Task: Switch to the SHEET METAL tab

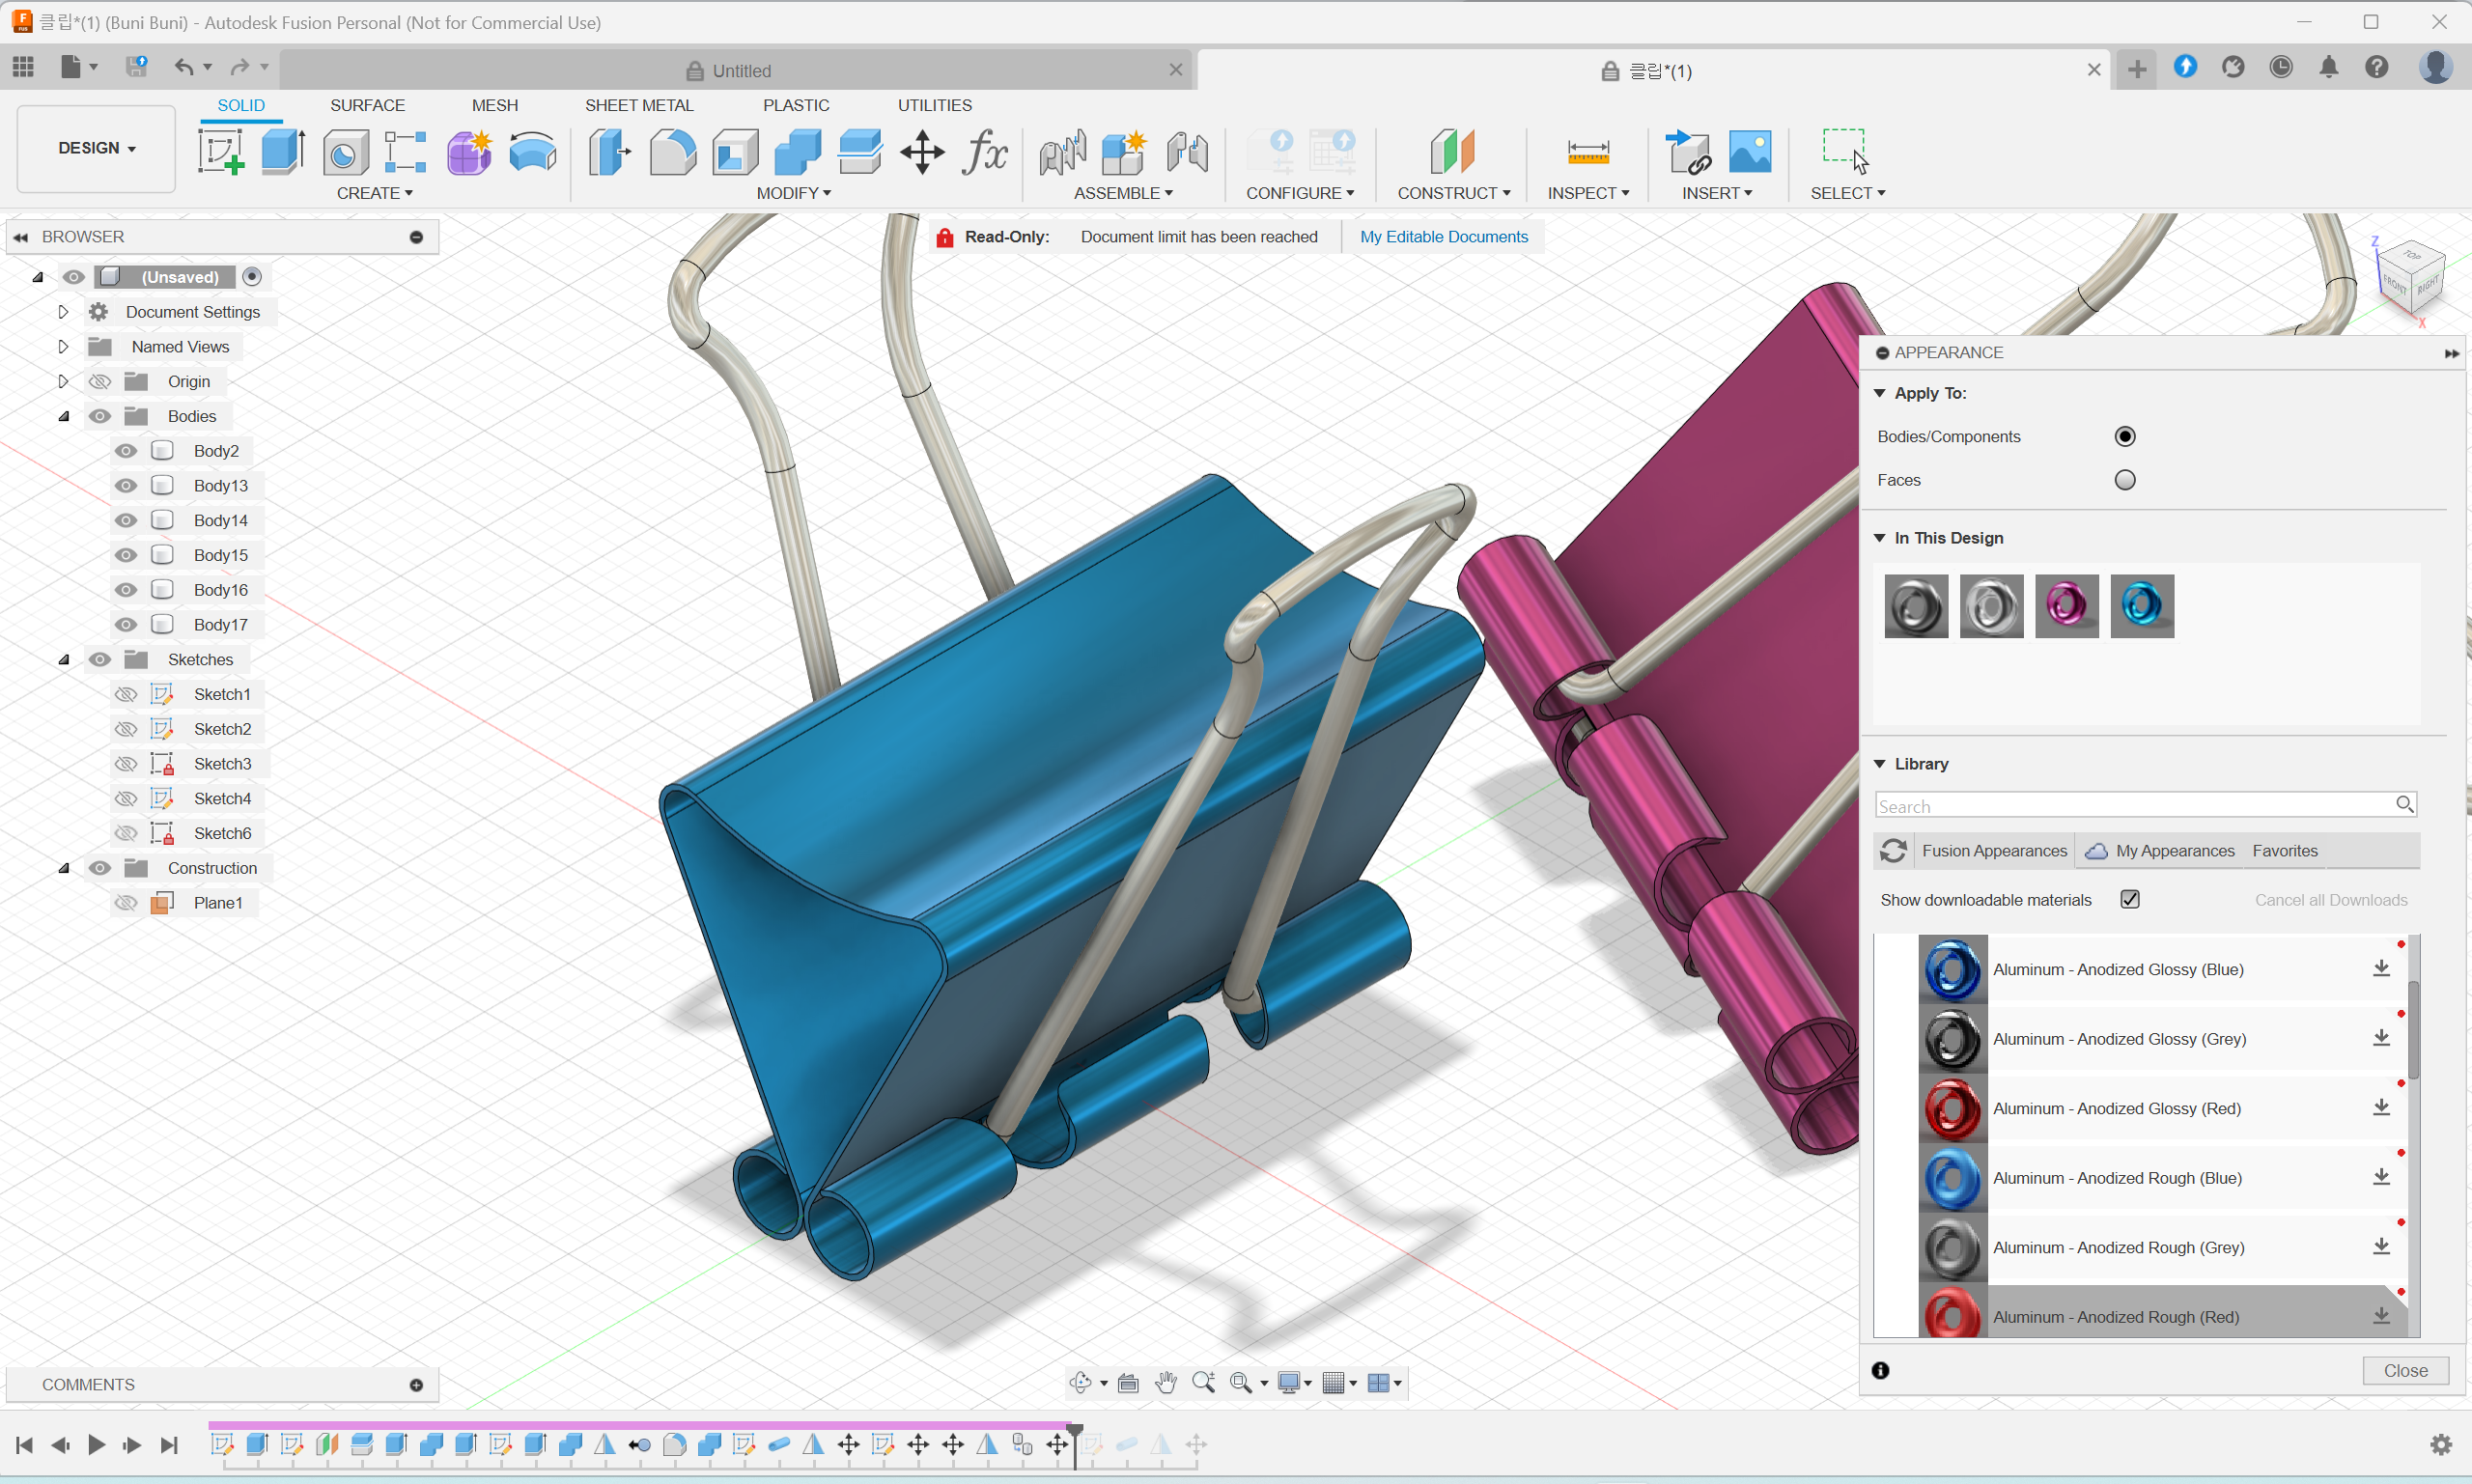Action: [x=638, y=105]
